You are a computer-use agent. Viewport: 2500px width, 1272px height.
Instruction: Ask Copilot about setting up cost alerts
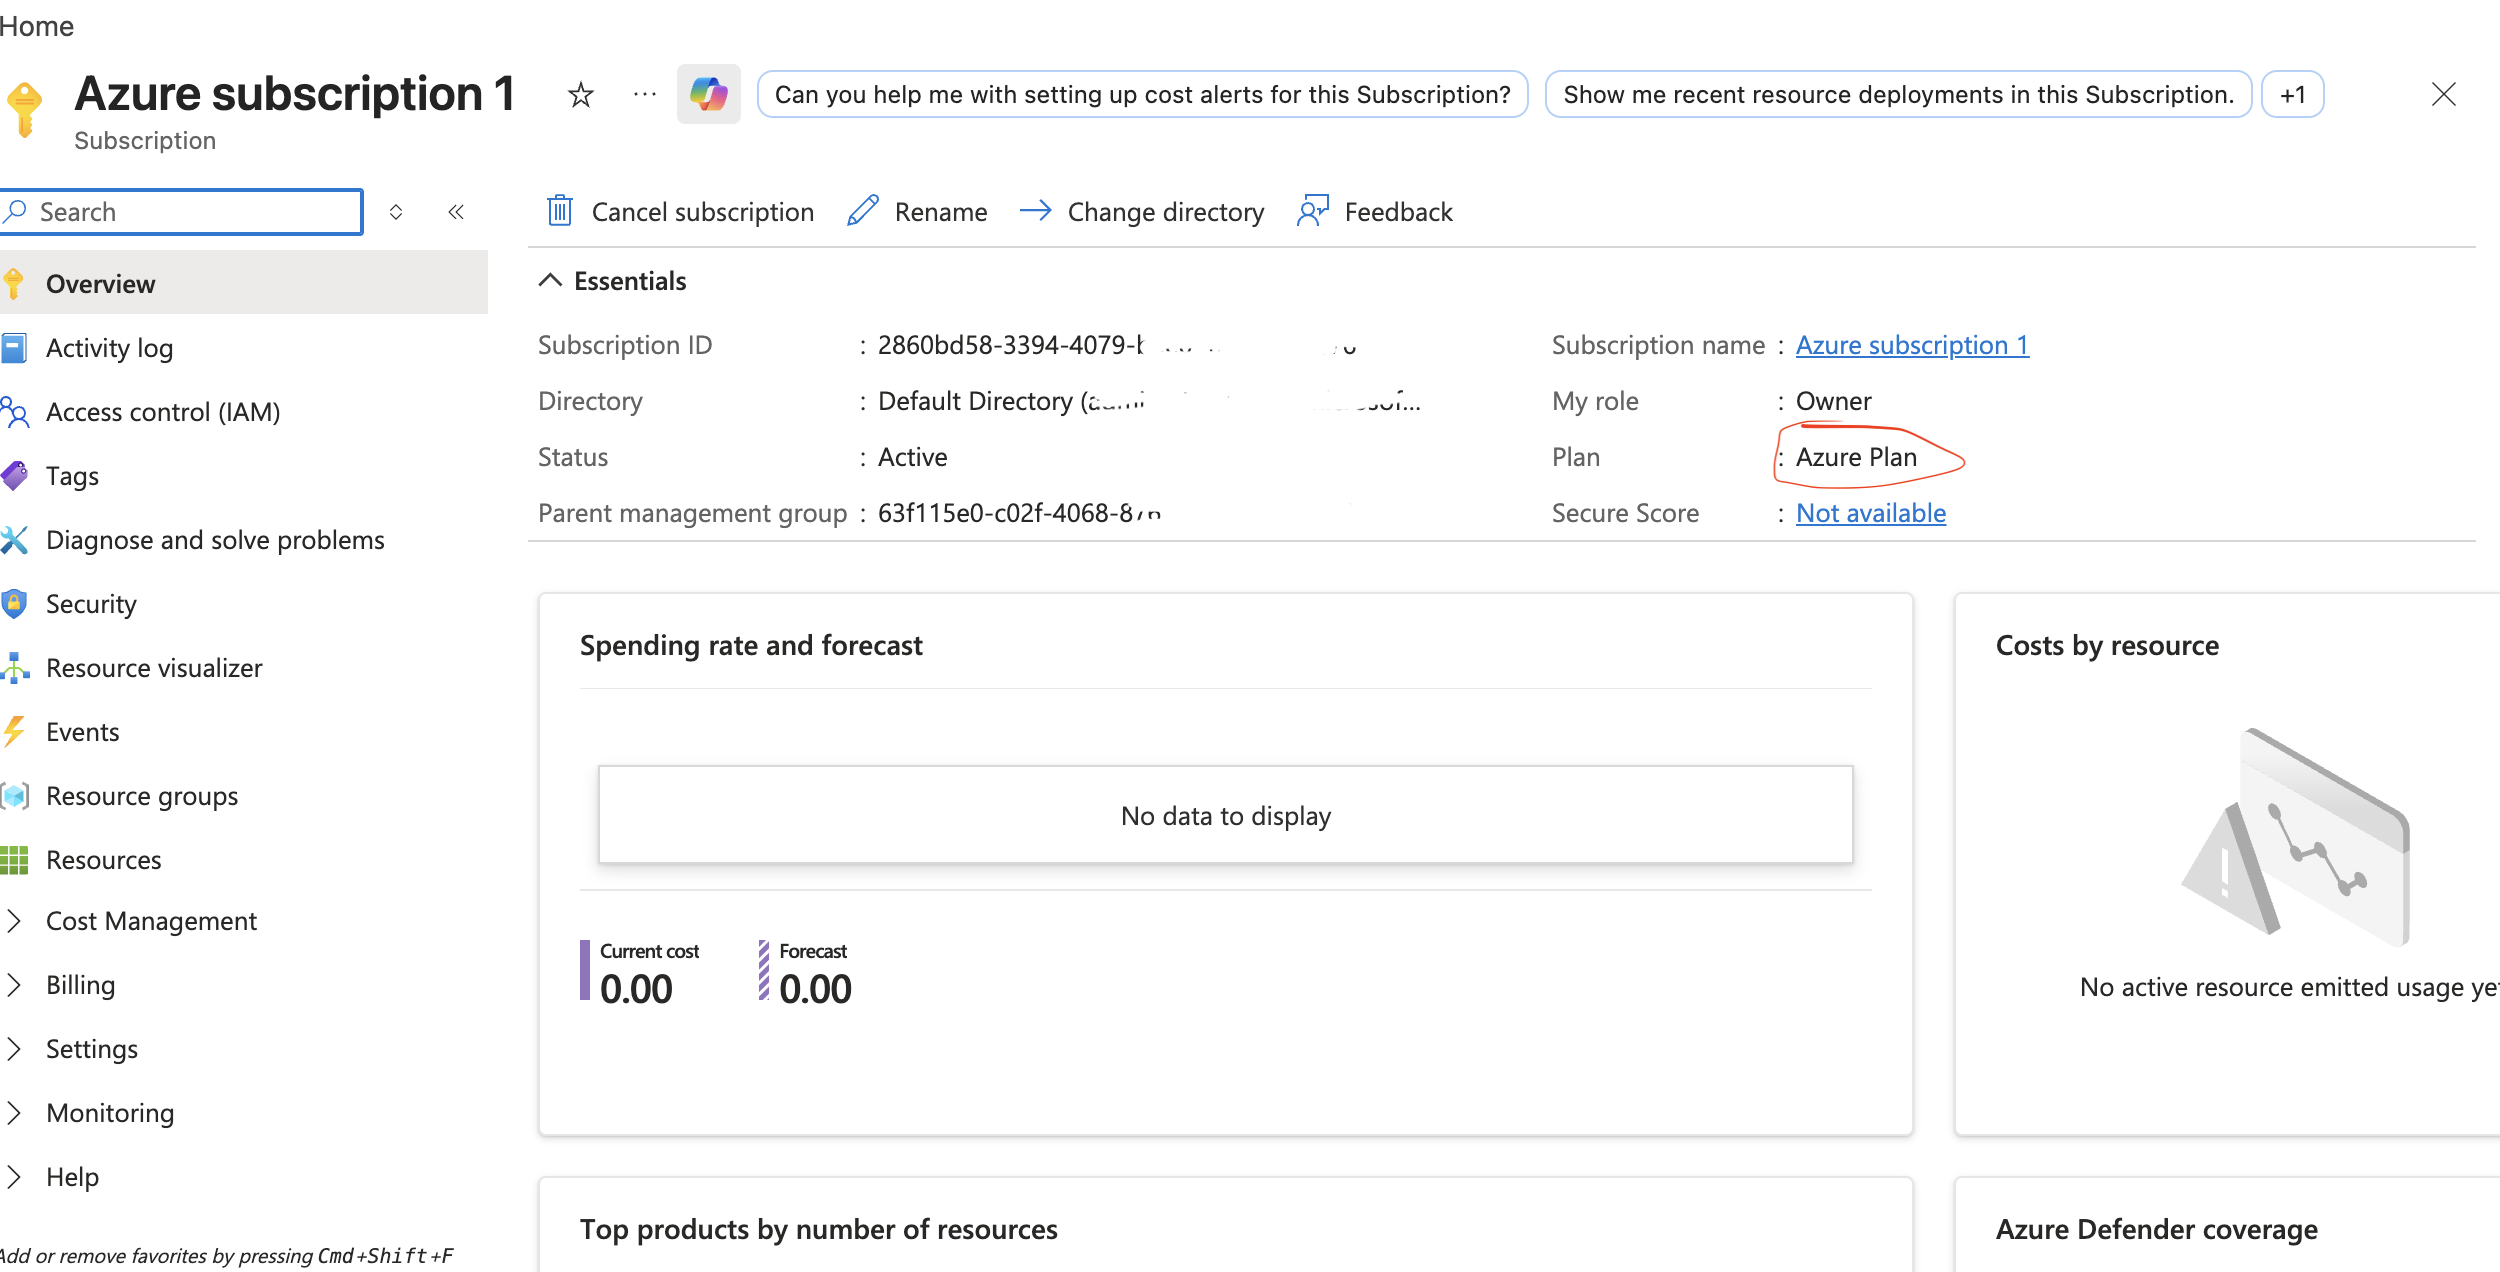point(1143,95)
